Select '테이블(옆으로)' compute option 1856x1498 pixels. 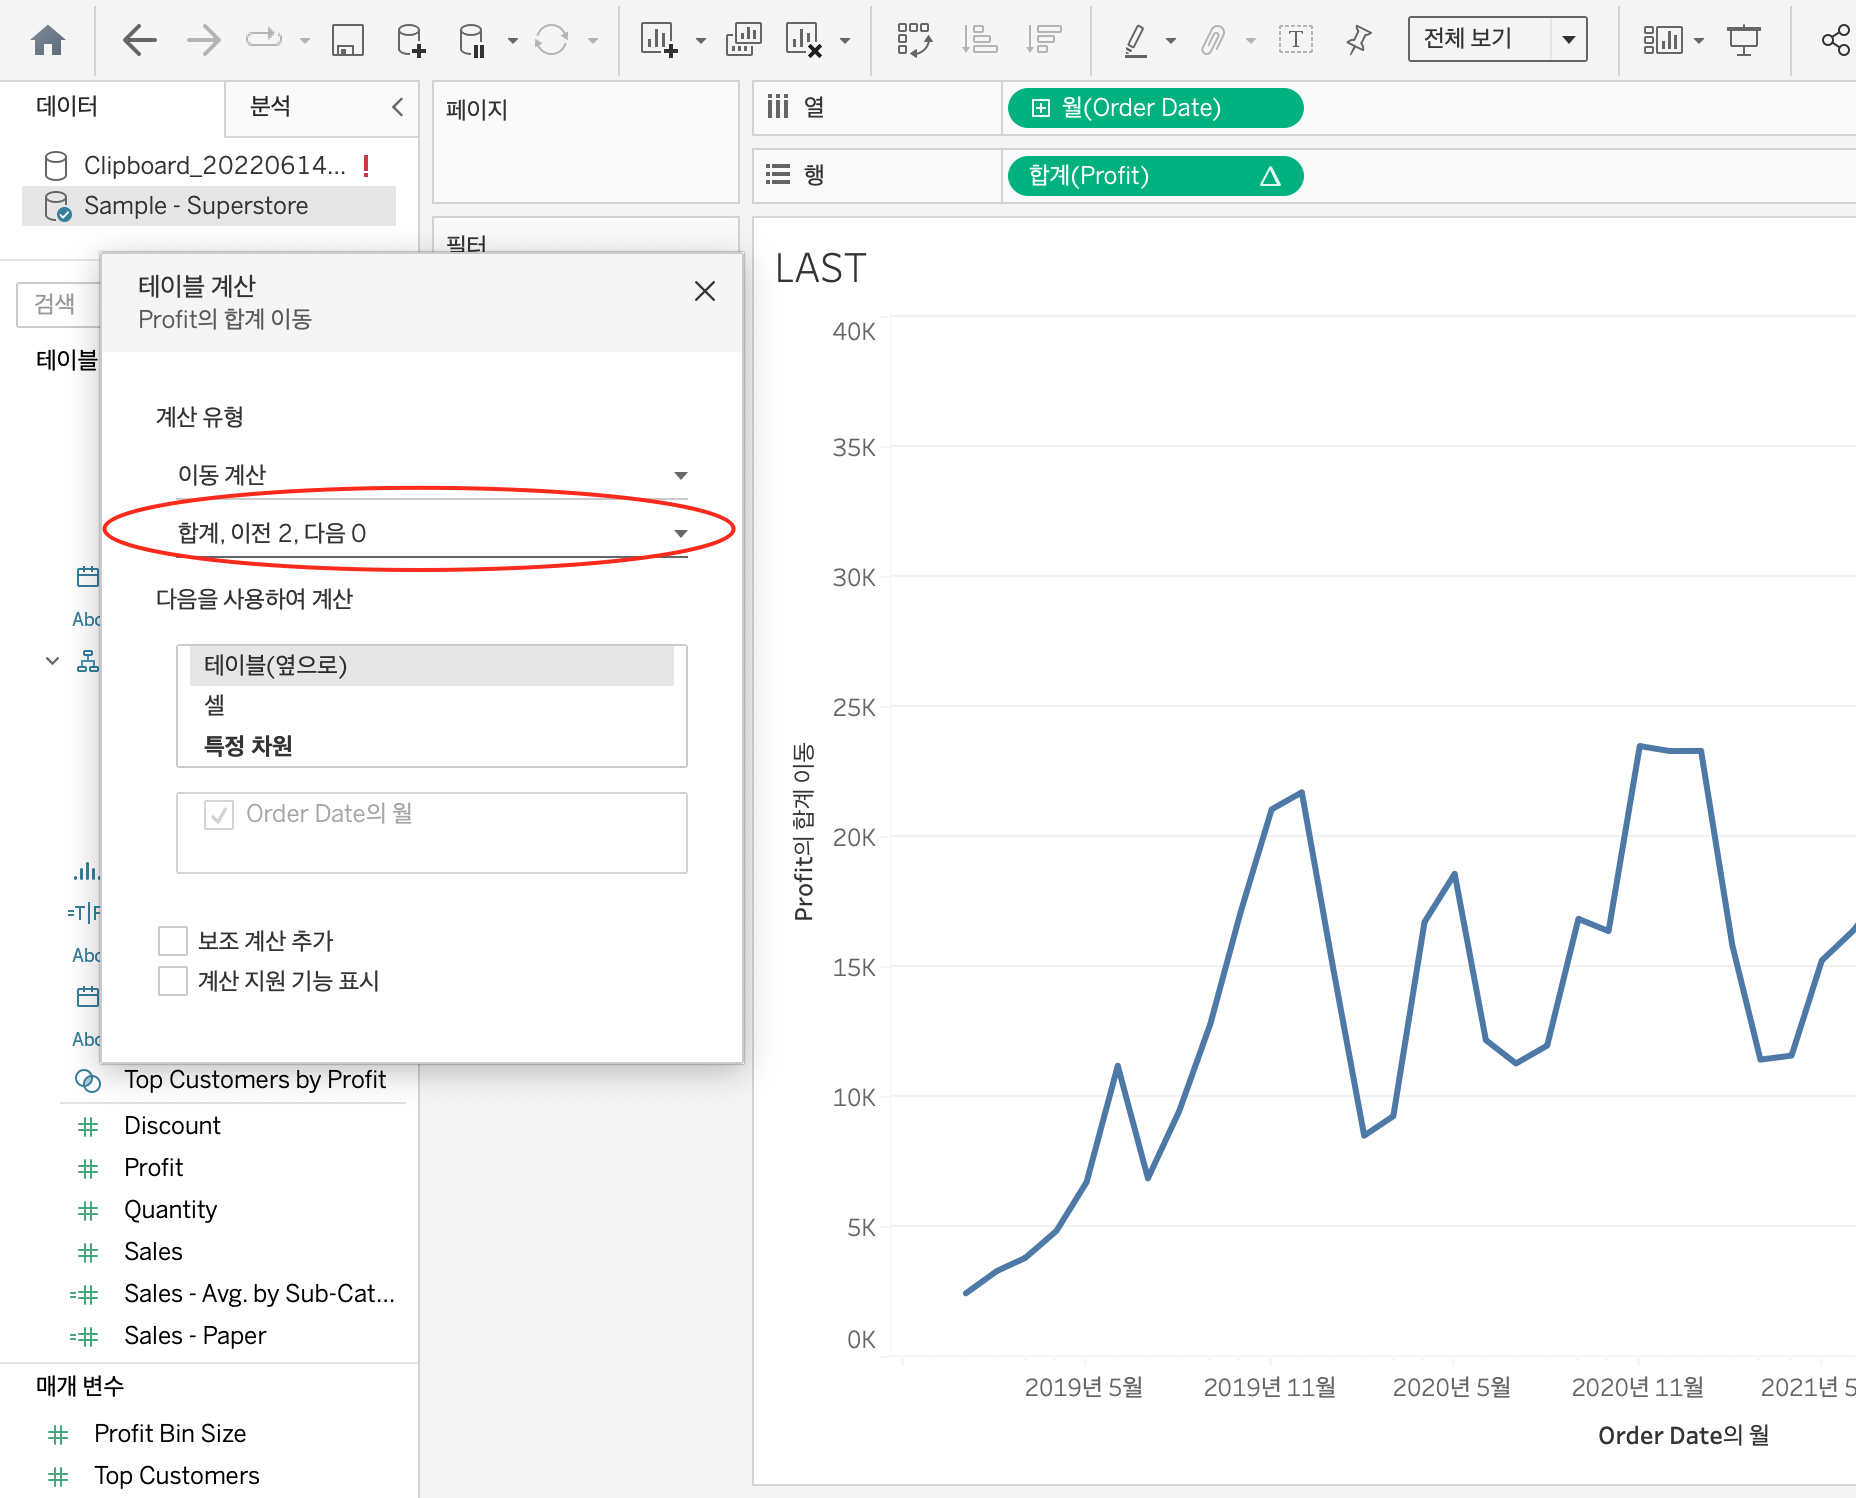(x=432, y=666)
